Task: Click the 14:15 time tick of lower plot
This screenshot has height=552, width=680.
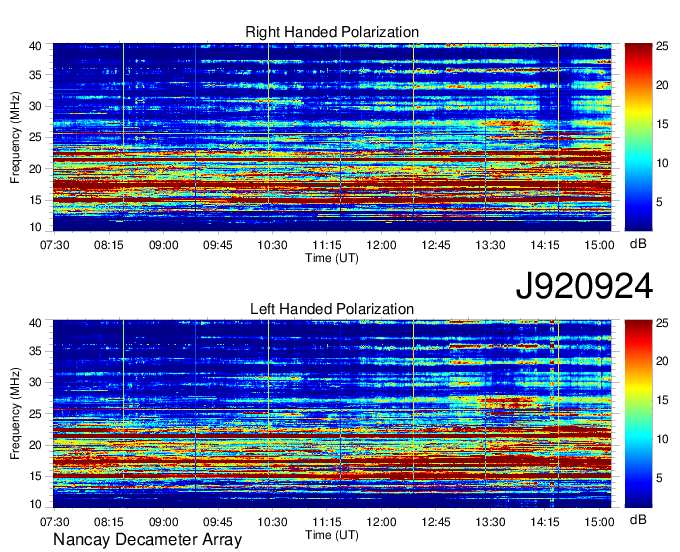Action: 545,522
